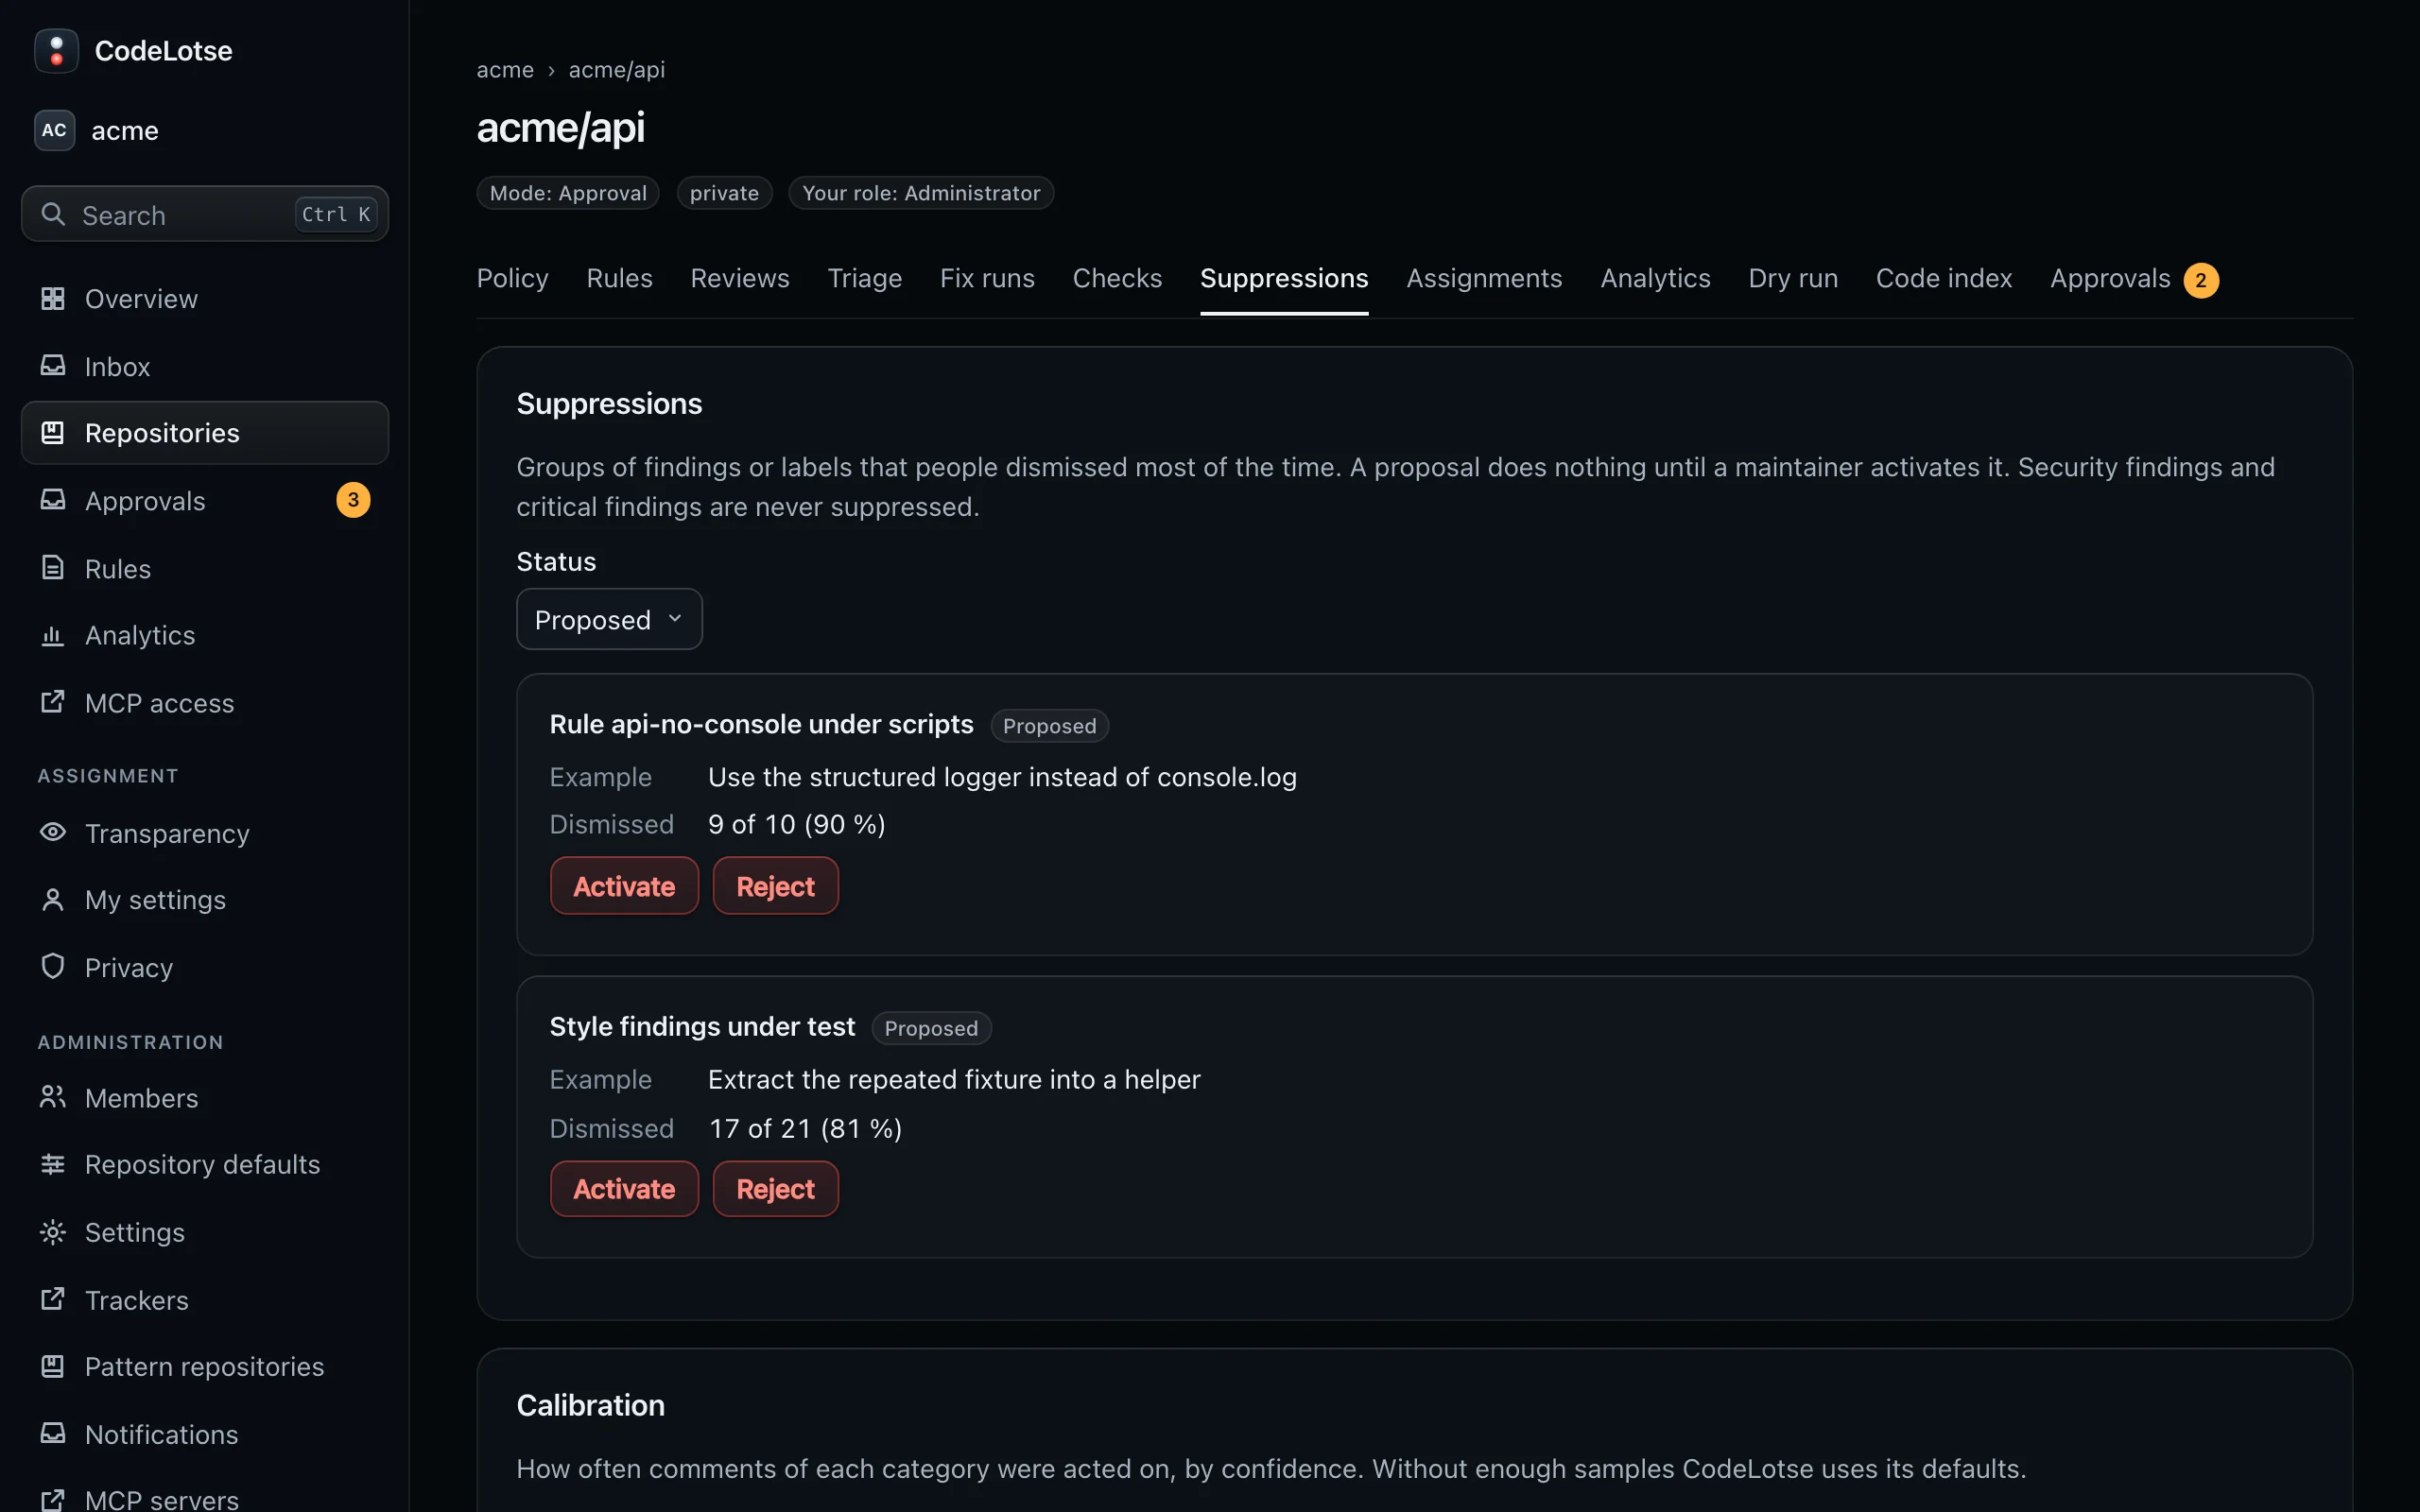
Task: Activate Style findings under test suppression
Action: click(x=624, y=1189)
